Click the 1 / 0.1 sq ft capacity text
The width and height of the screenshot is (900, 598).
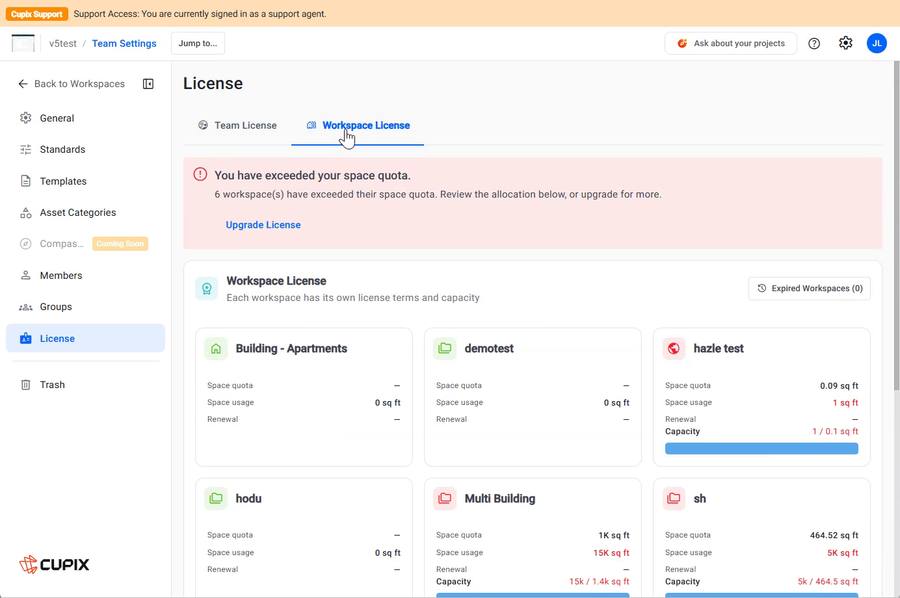pos(835,431)
